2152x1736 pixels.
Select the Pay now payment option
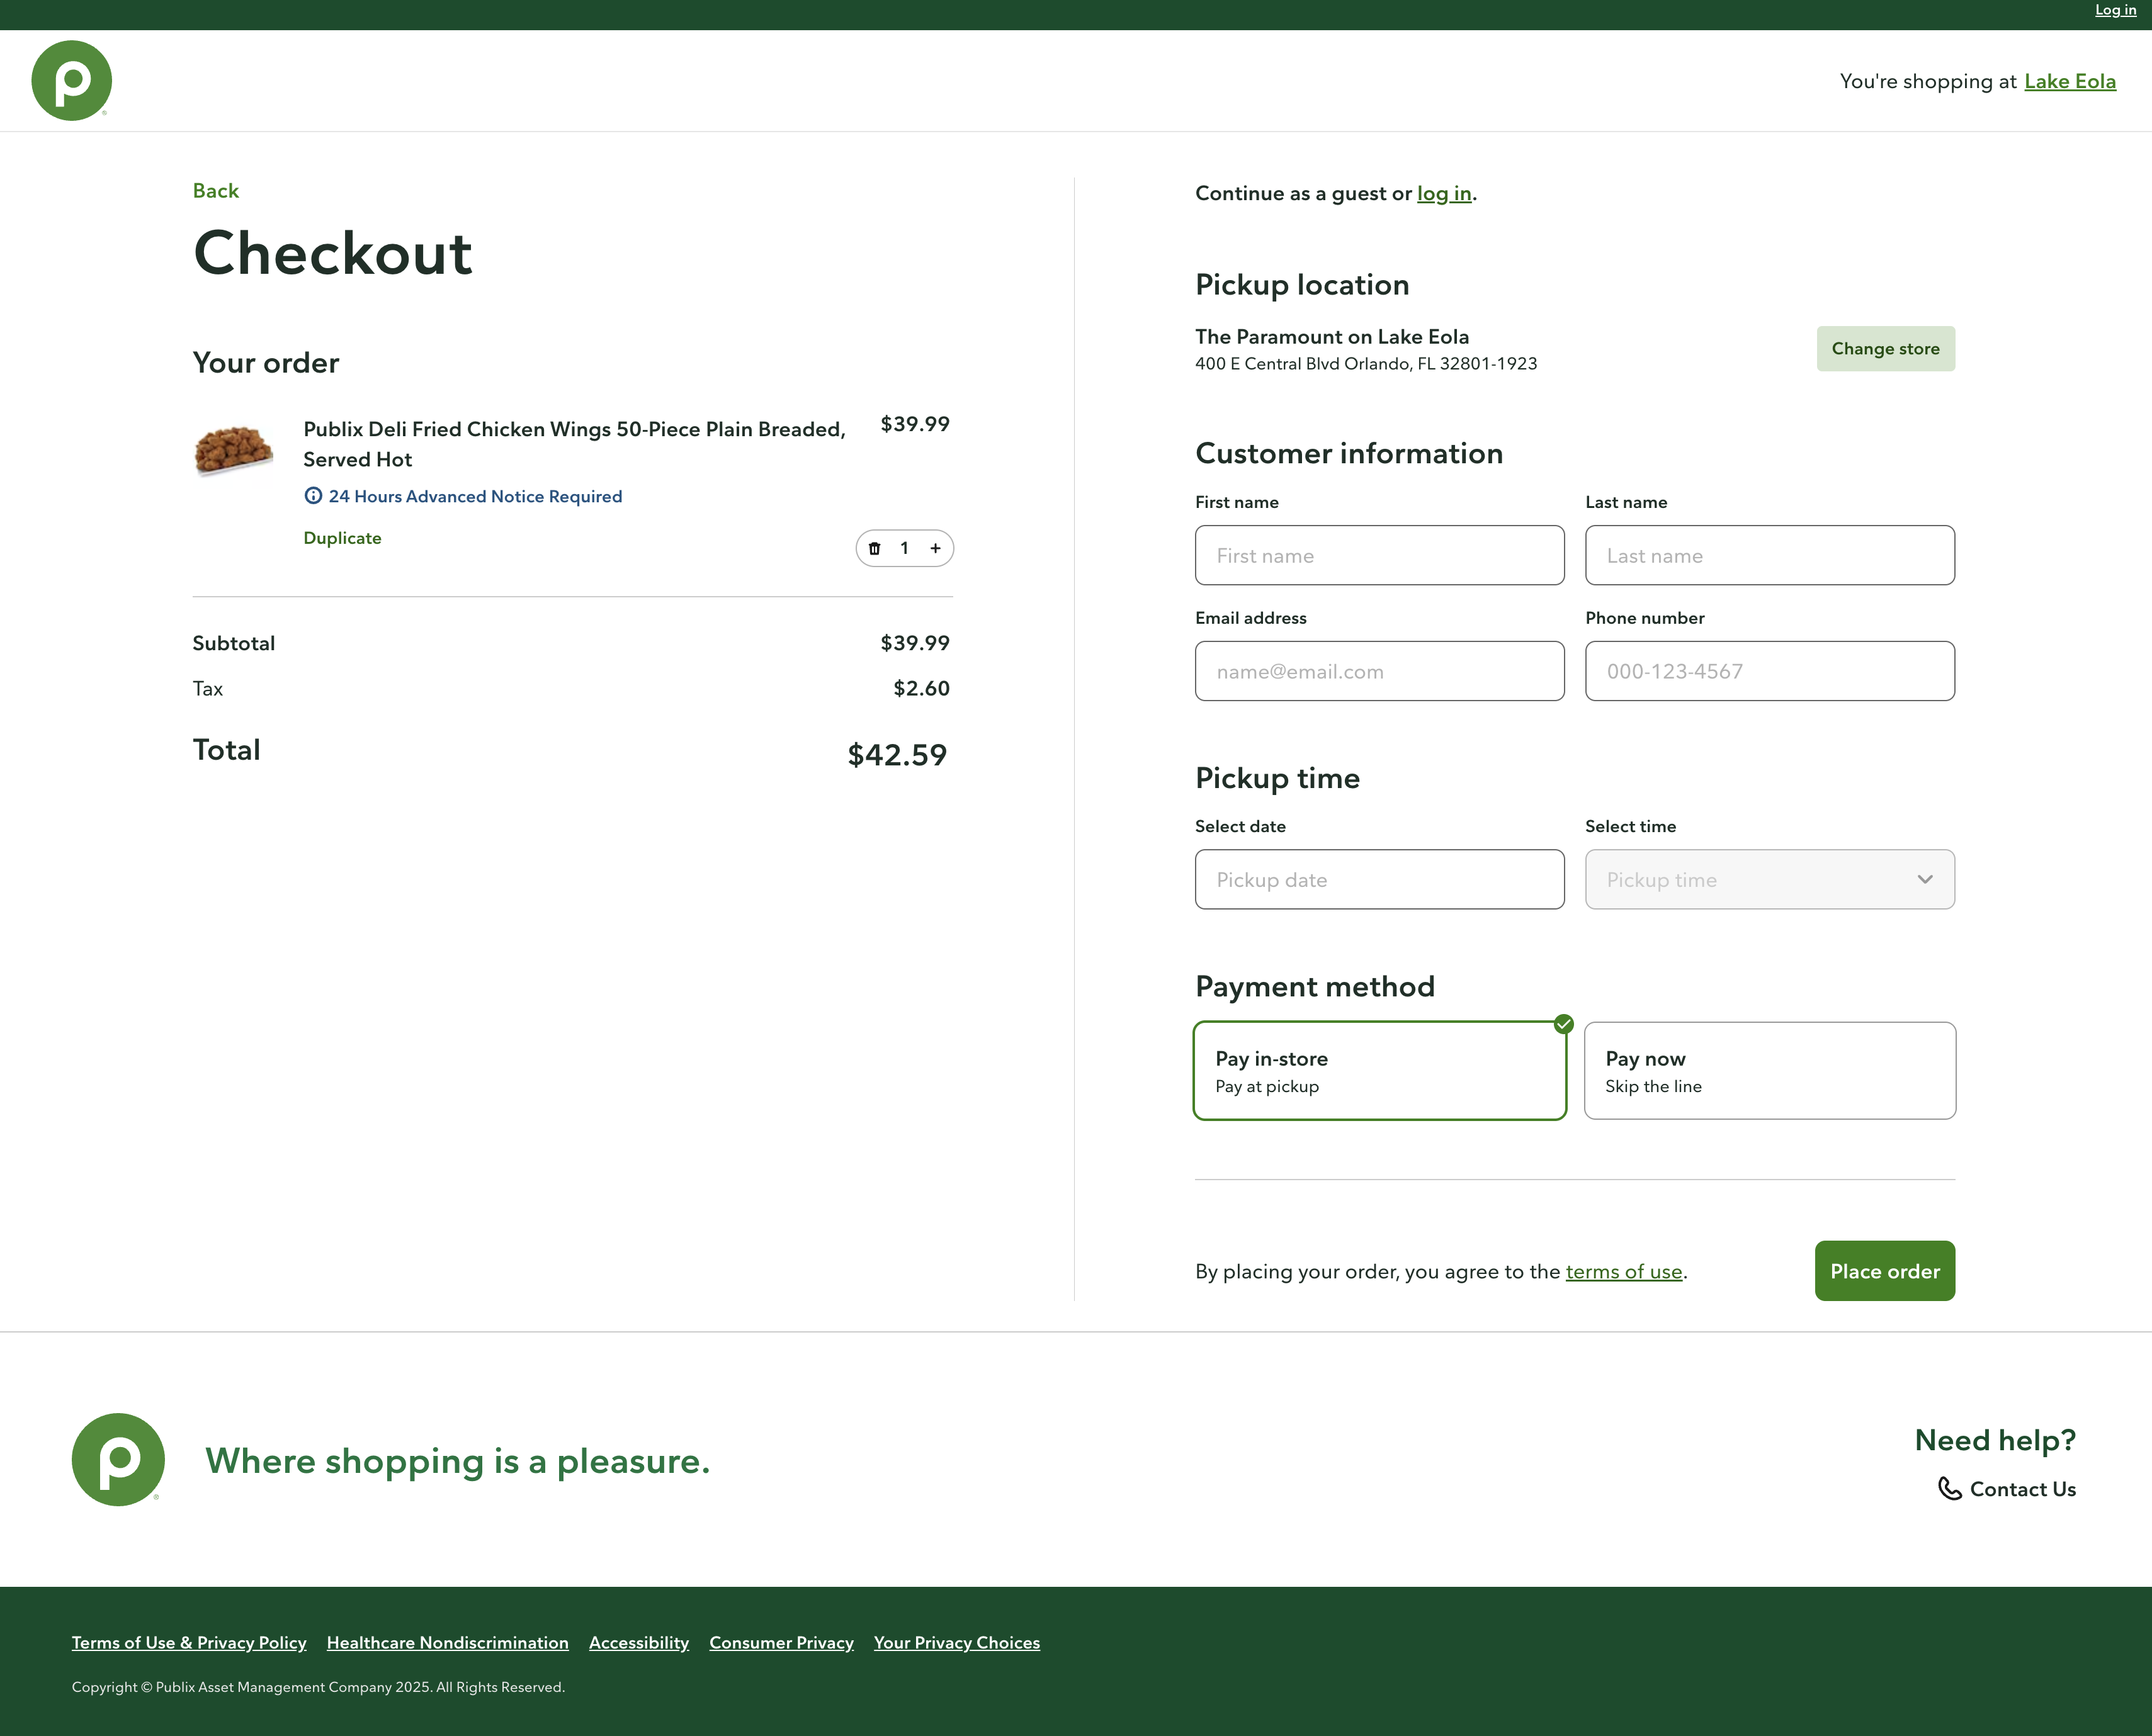pyautogui.click(x=1769, y=1070)
